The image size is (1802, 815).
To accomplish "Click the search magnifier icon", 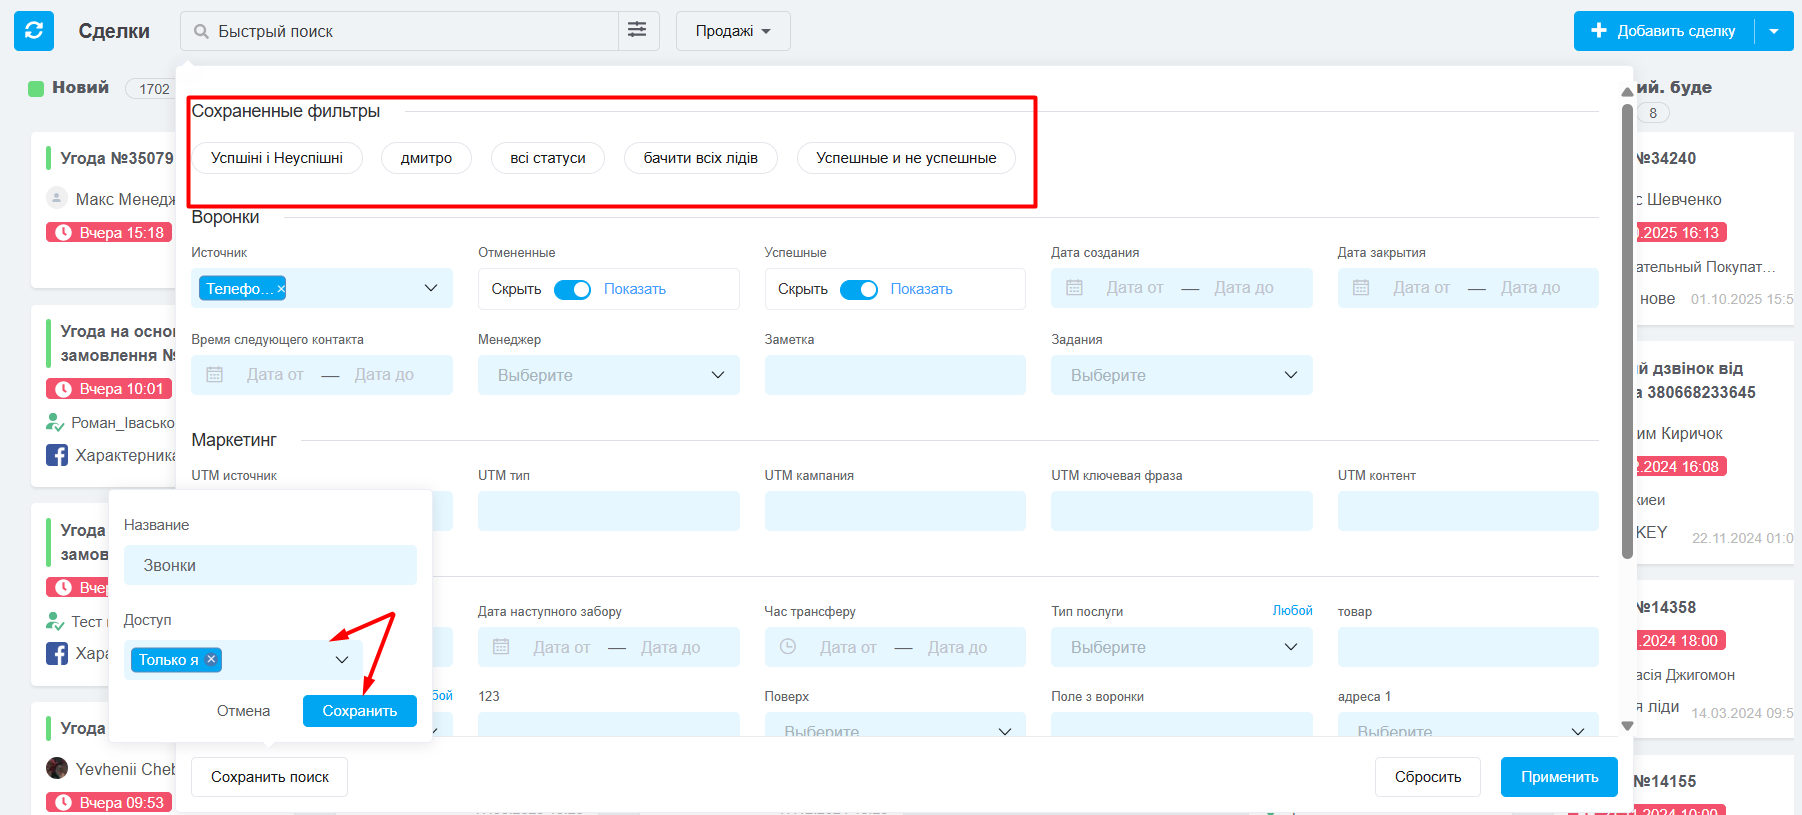I will [201, 32].
